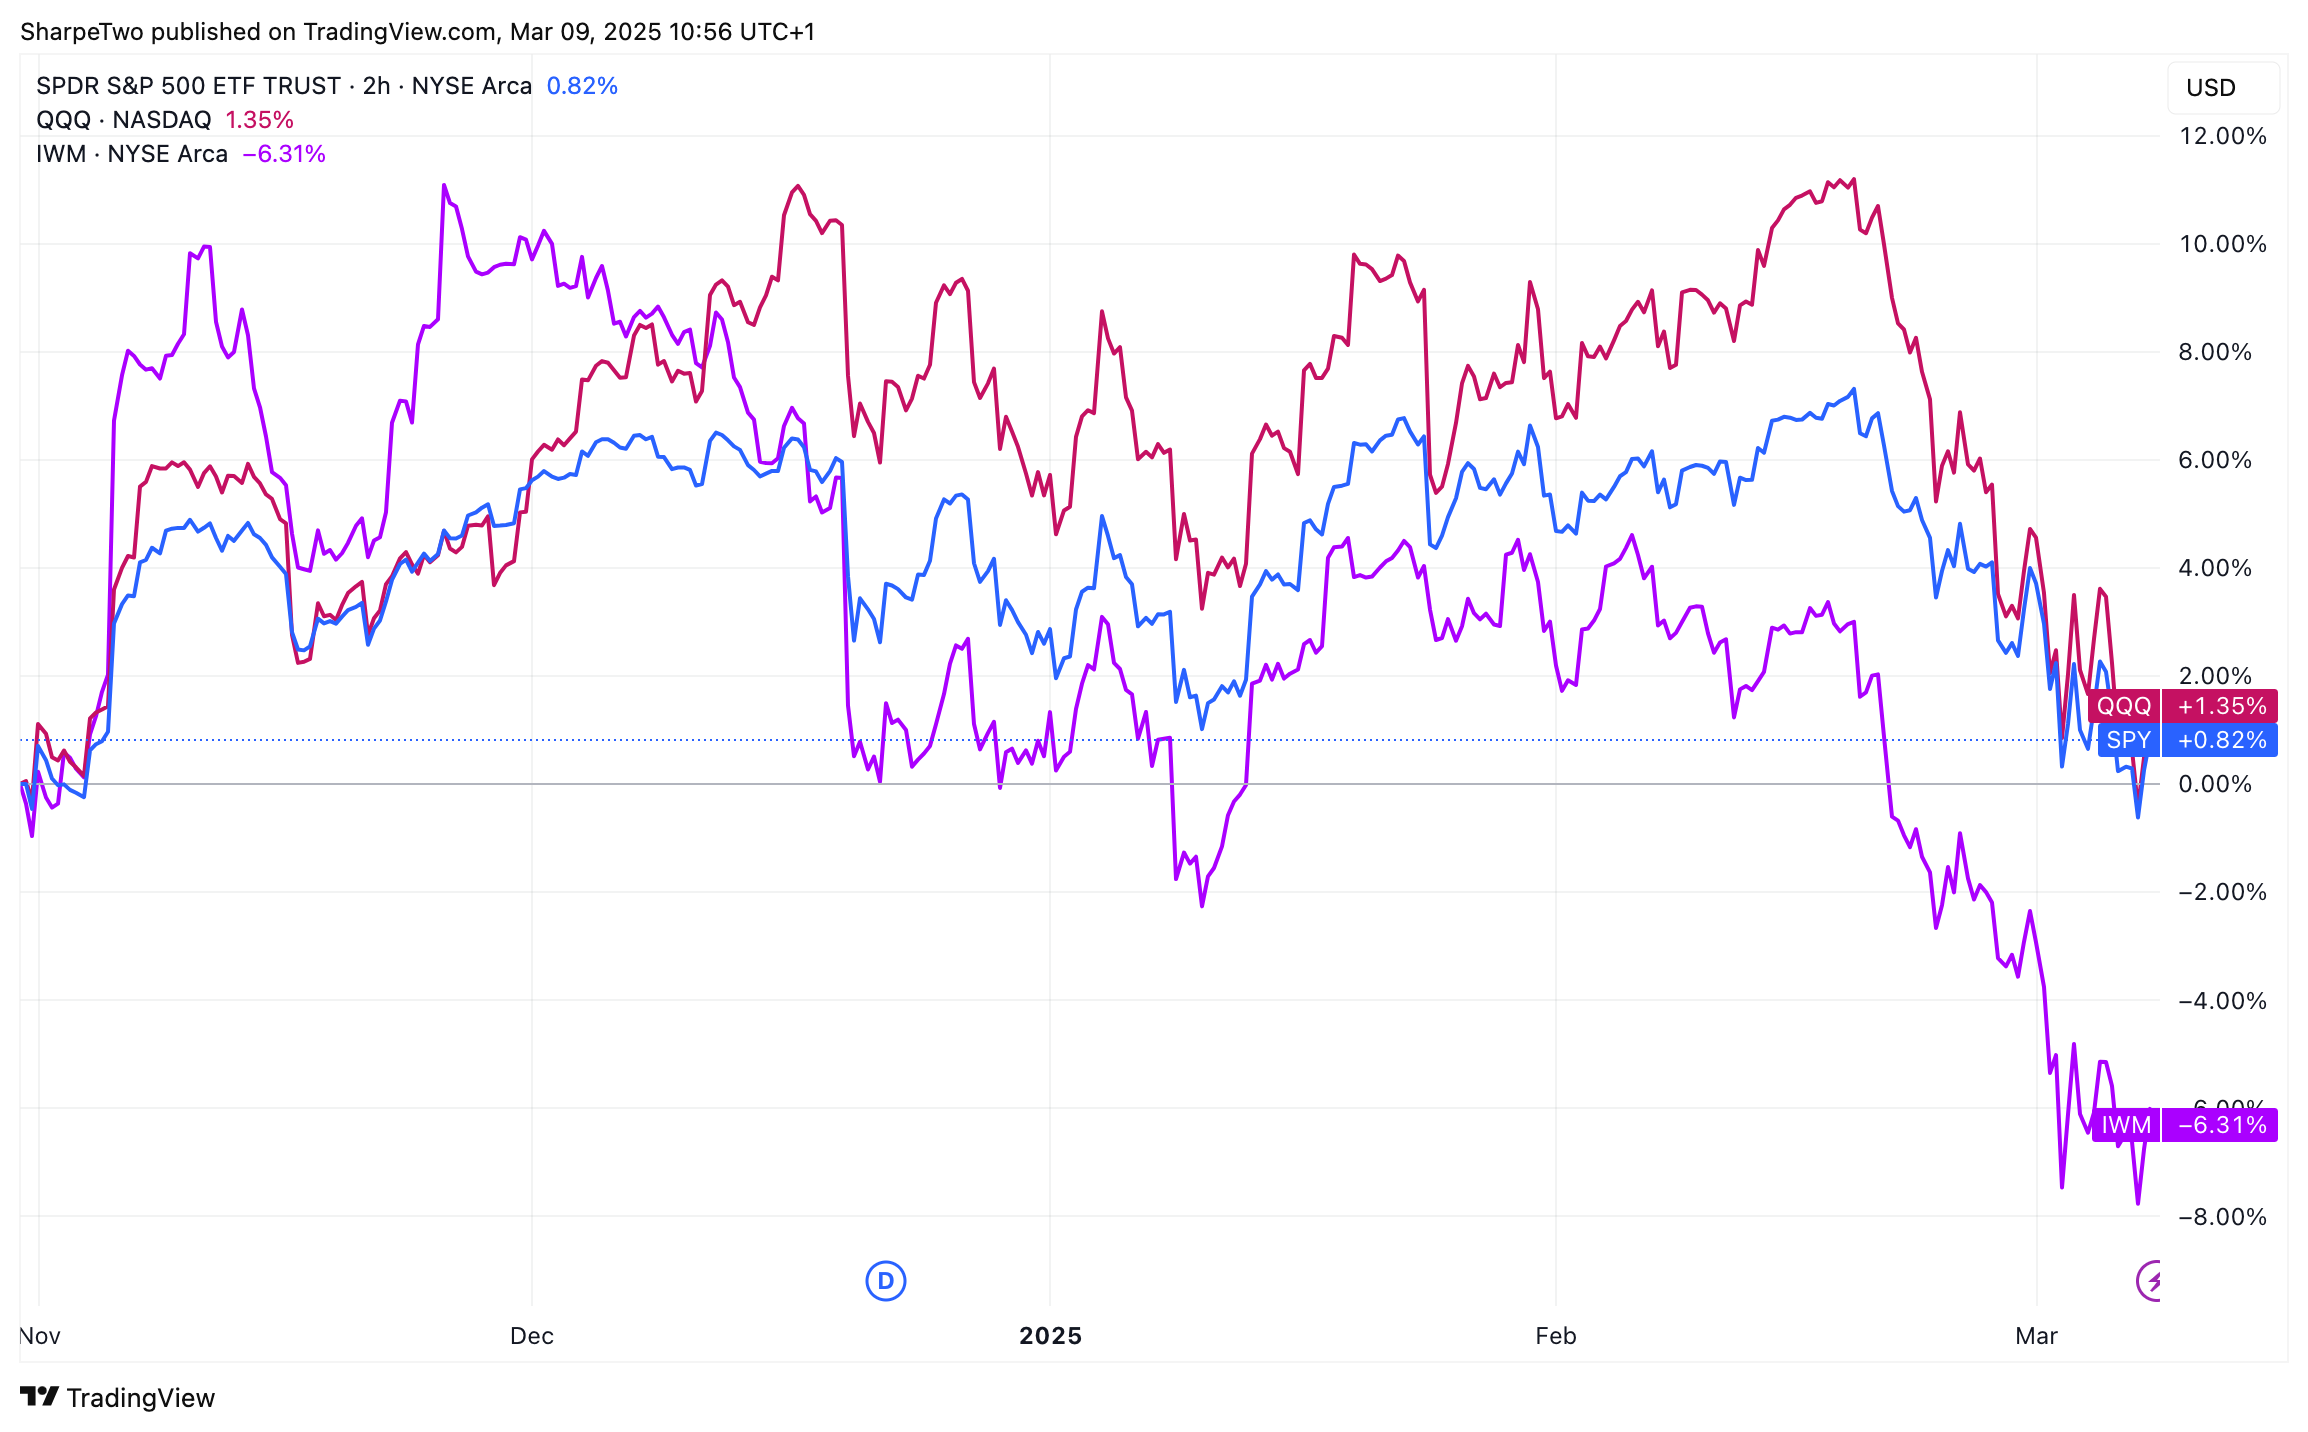Image resolution: width=2308 pixels, height=1432 pixels.
Task: Click the +1.35% price scale label
Action: pyautogui.click(x=2221, y=706)
